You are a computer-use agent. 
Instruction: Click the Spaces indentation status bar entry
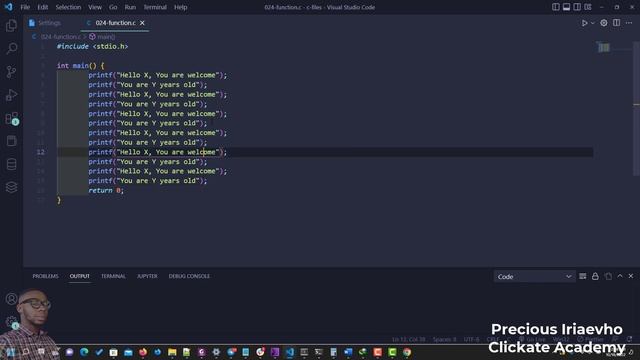444,339
